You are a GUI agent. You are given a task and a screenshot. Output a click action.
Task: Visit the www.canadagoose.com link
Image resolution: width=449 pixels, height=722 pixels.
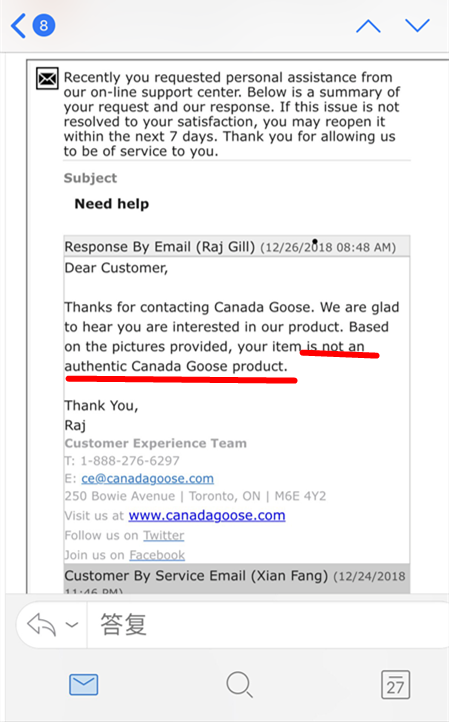pos(207,515)
